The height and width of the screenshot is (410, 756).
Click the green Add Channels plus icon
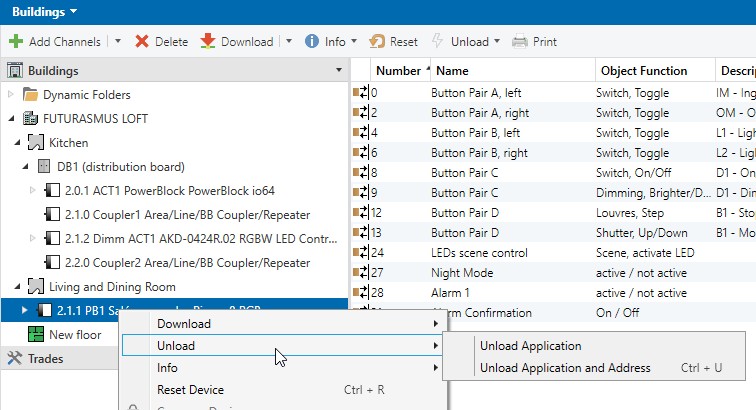[15, 42]
